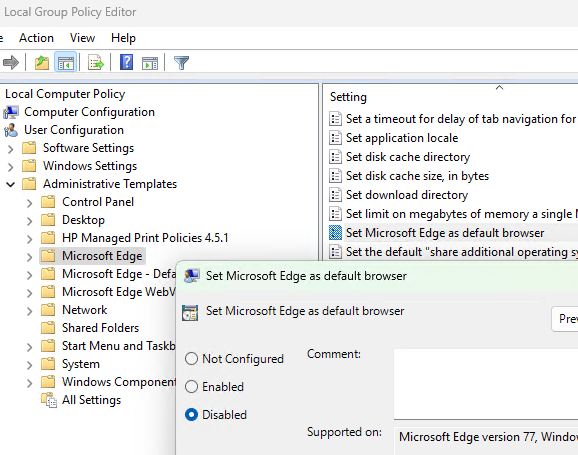Viewport: 578px width, 455px height.
Task: Click the policy icon beside Set download directory
Action: coord(335,195)
